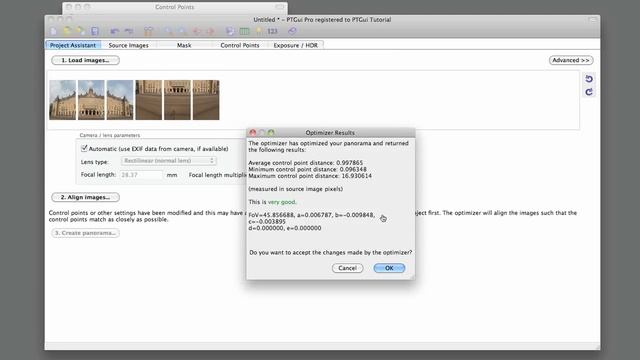640x360 pixels.
Task: Open the Exposure / HDR tab
Action: pyautogui.click(x=296, y=45)
